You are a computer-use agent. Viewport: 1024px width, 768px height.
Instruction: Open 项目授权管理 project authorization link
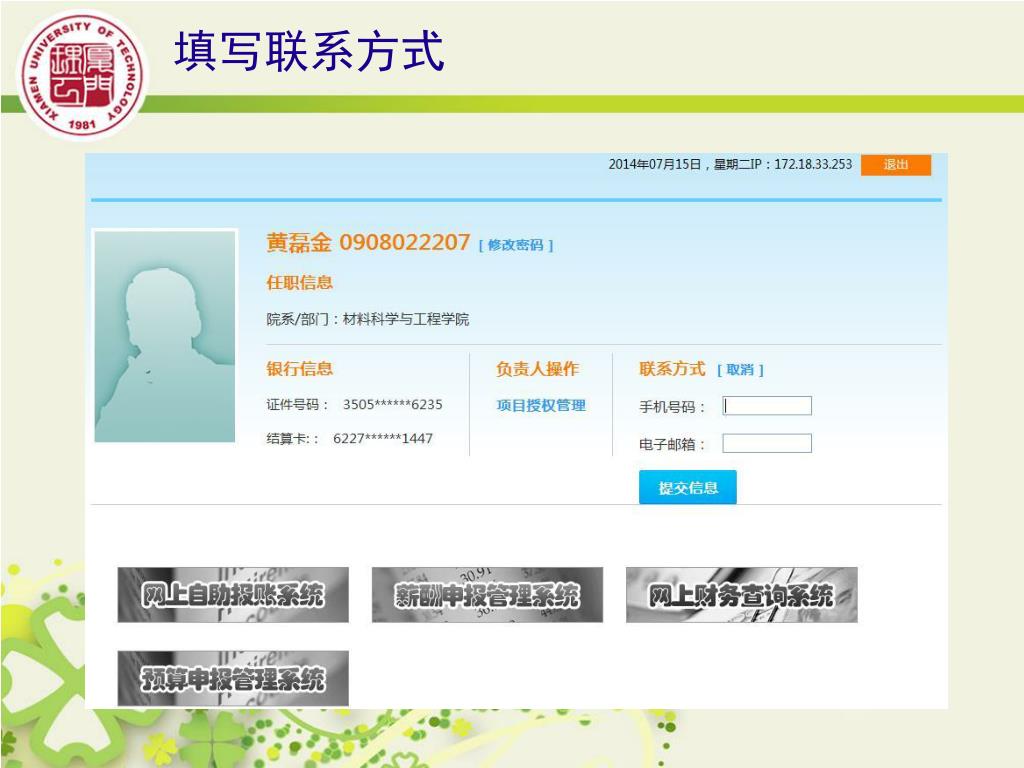click(x=541, y=406)
